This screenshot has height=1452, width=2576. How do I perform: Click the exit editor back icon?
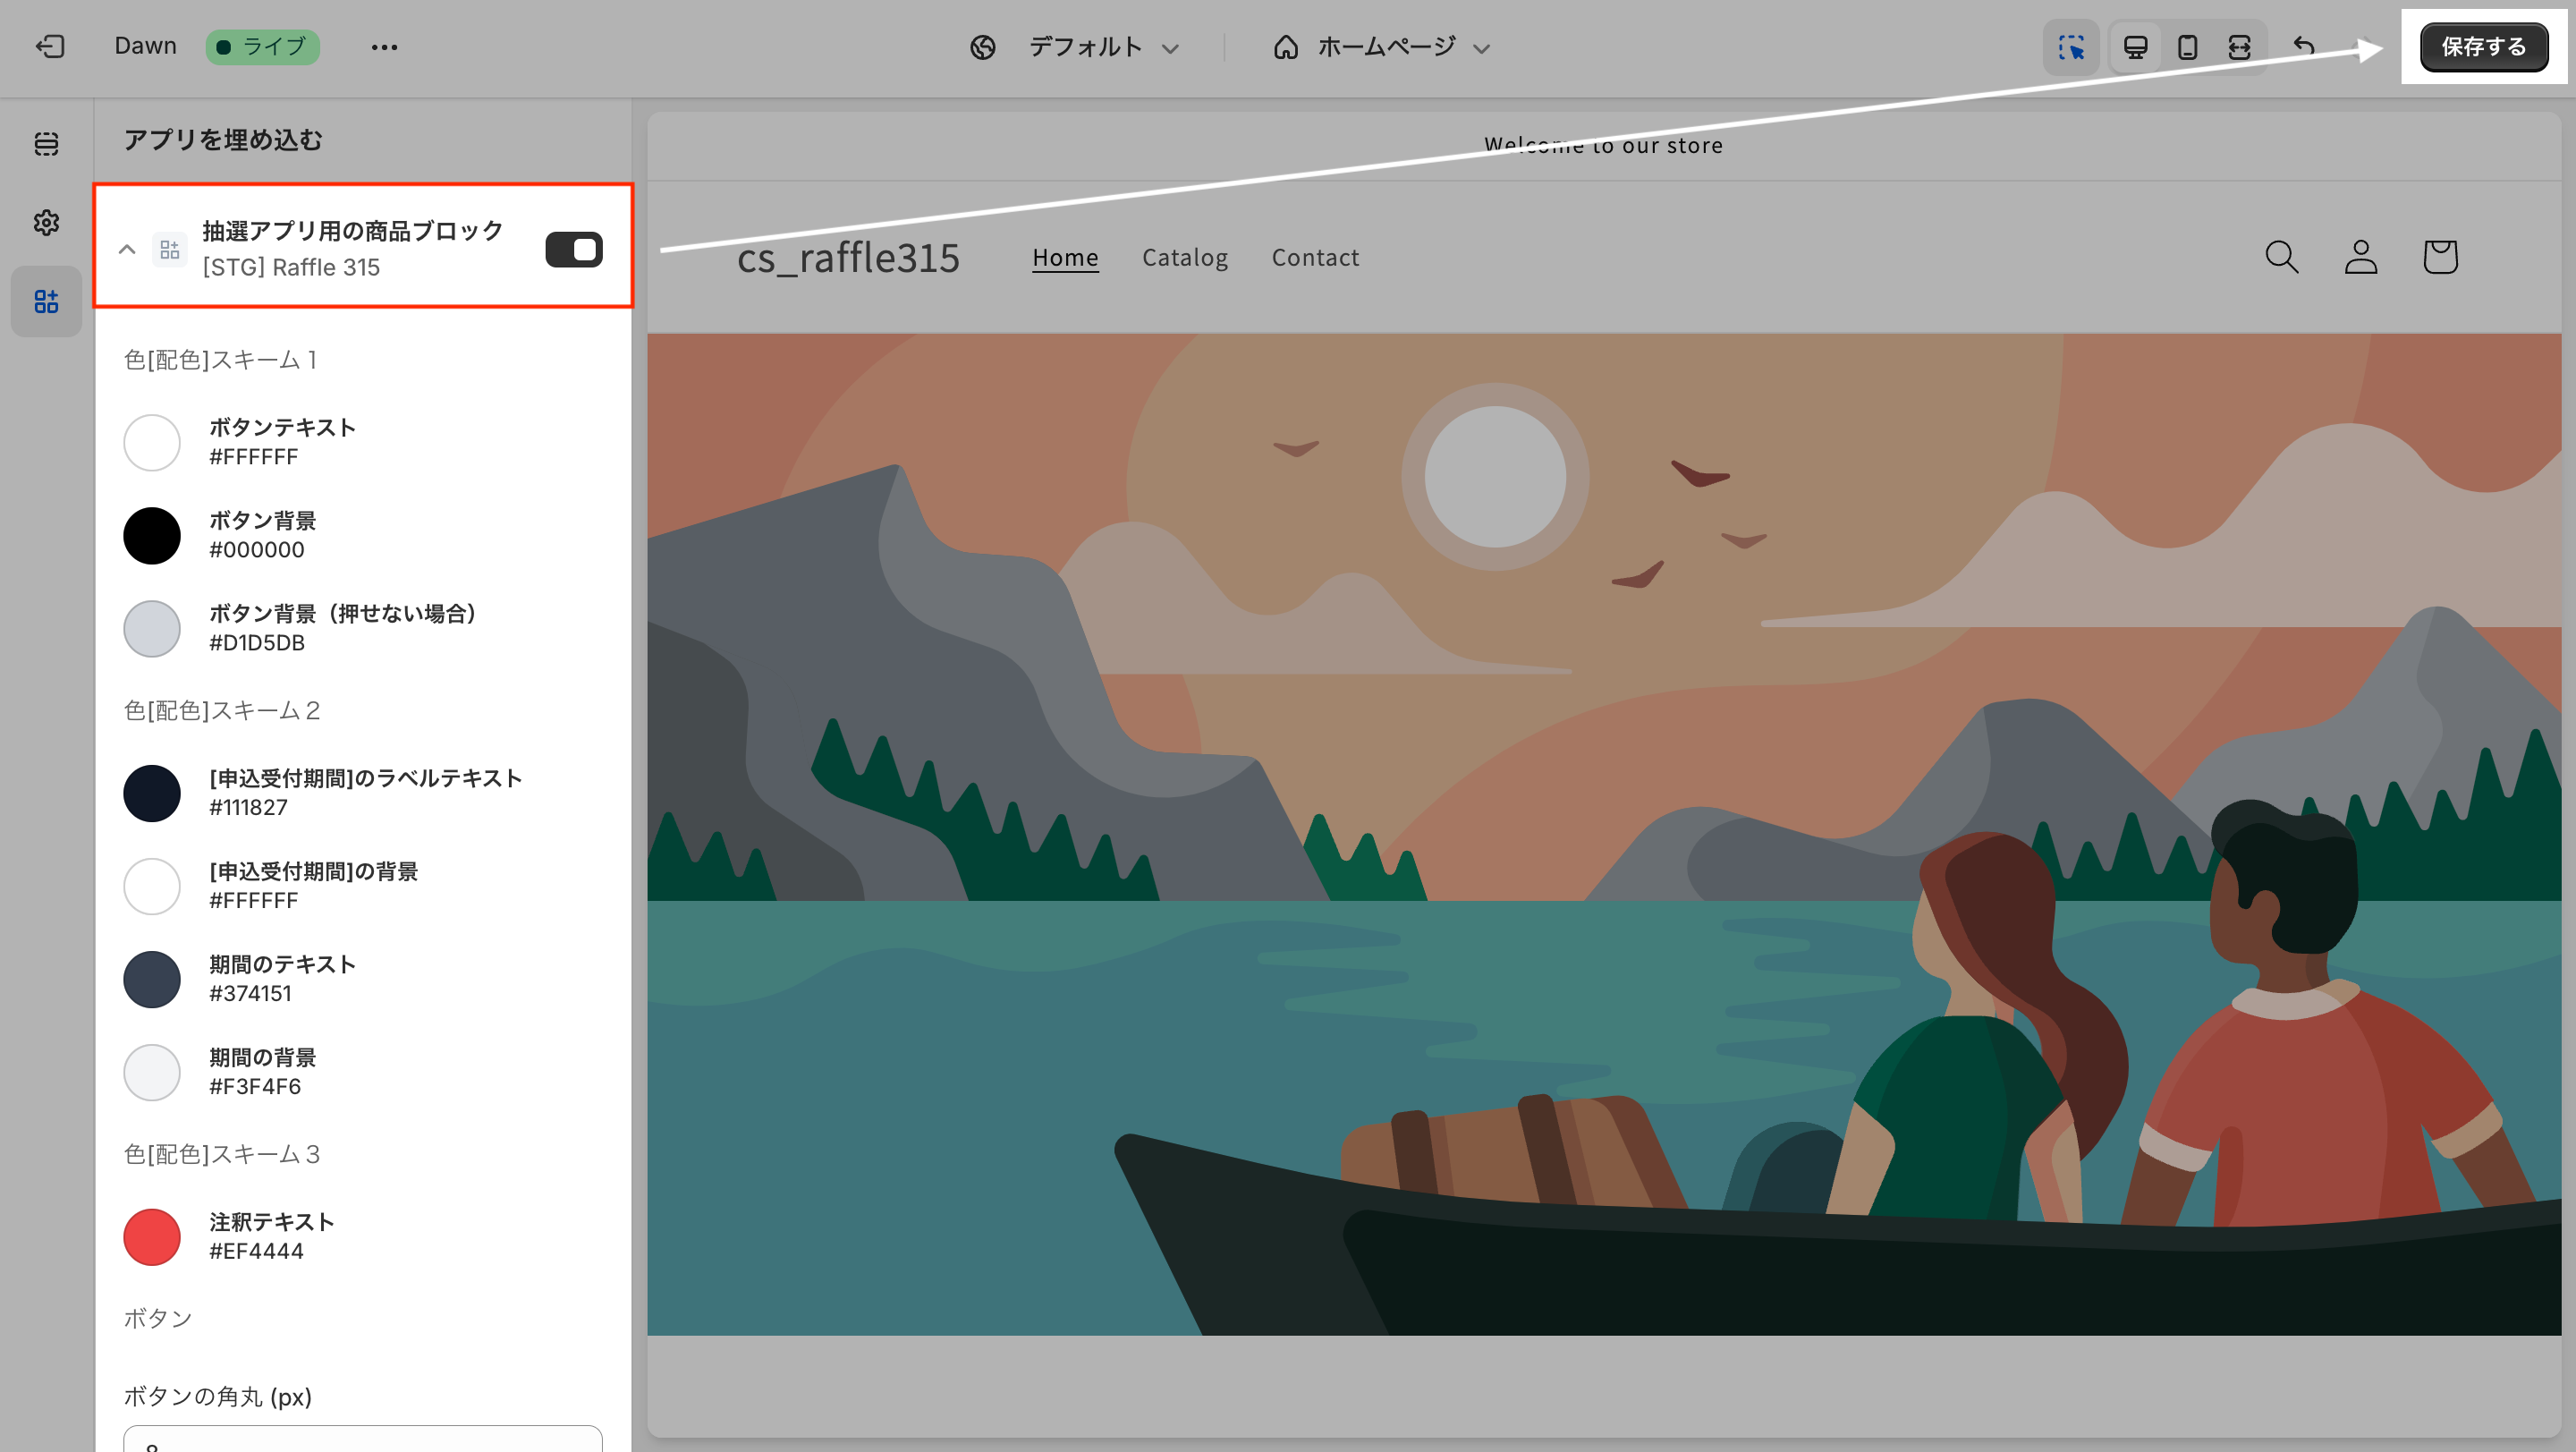pos(50,47)
